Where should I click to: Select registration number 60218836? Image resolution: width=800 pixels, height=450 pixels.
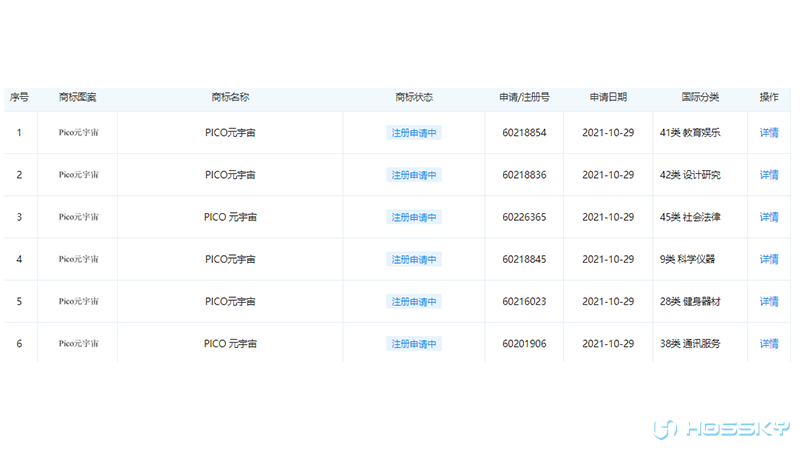tap(524, 175)
